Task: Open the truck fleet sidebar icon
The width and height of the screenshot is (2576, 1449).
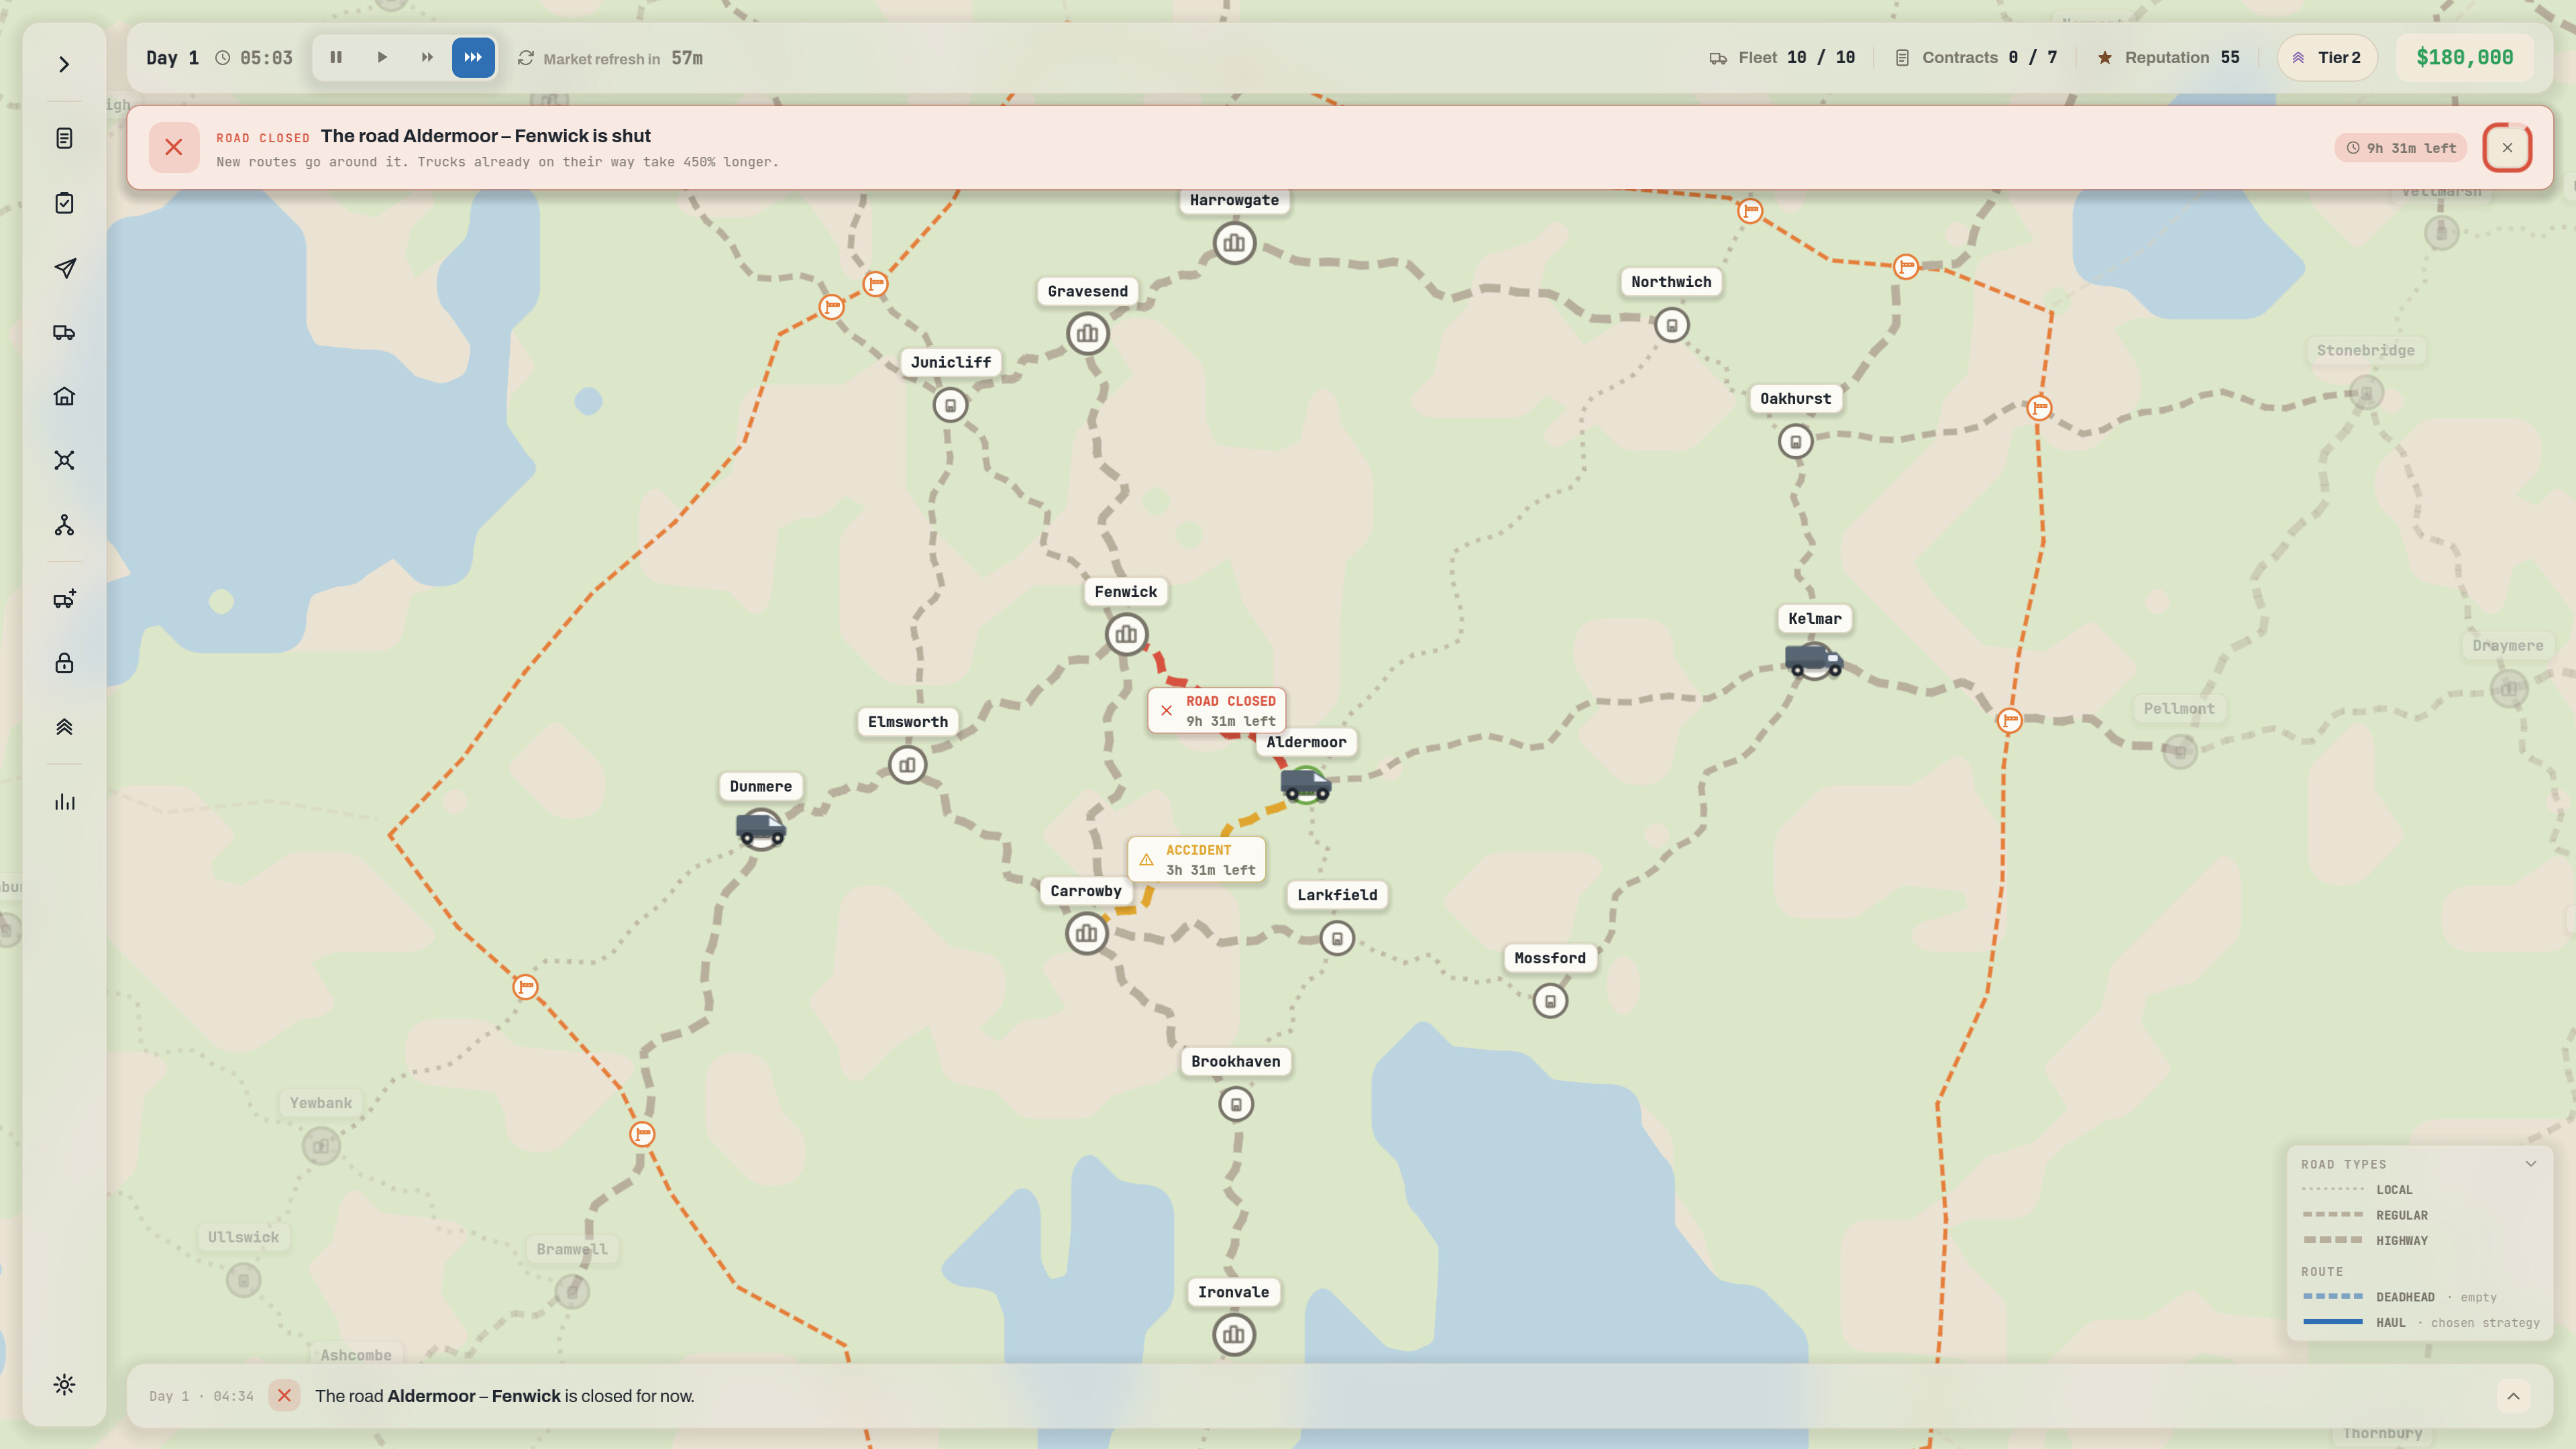Action: point(64,332)
